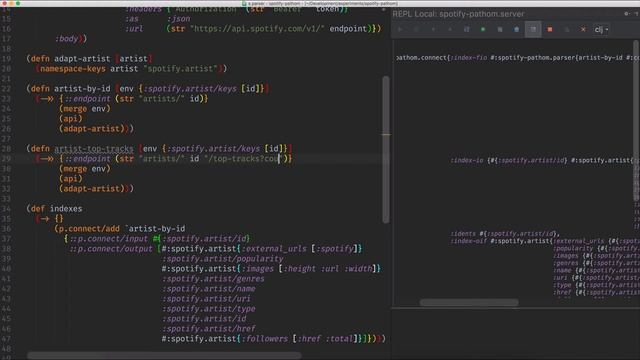640x360 pixels.
Task: Click namespace-keys call on line 20
Action: pos(73,69)
